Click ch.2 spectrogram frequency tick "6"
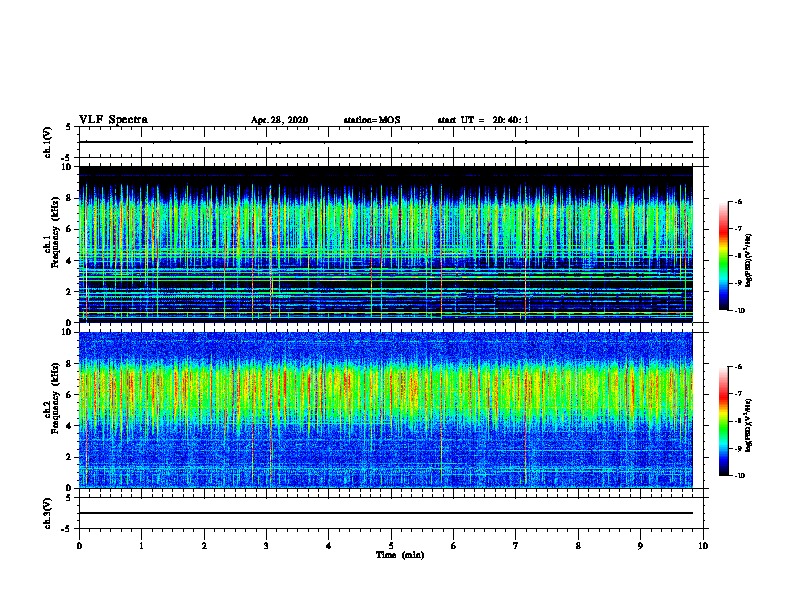 tap(69, 395)
